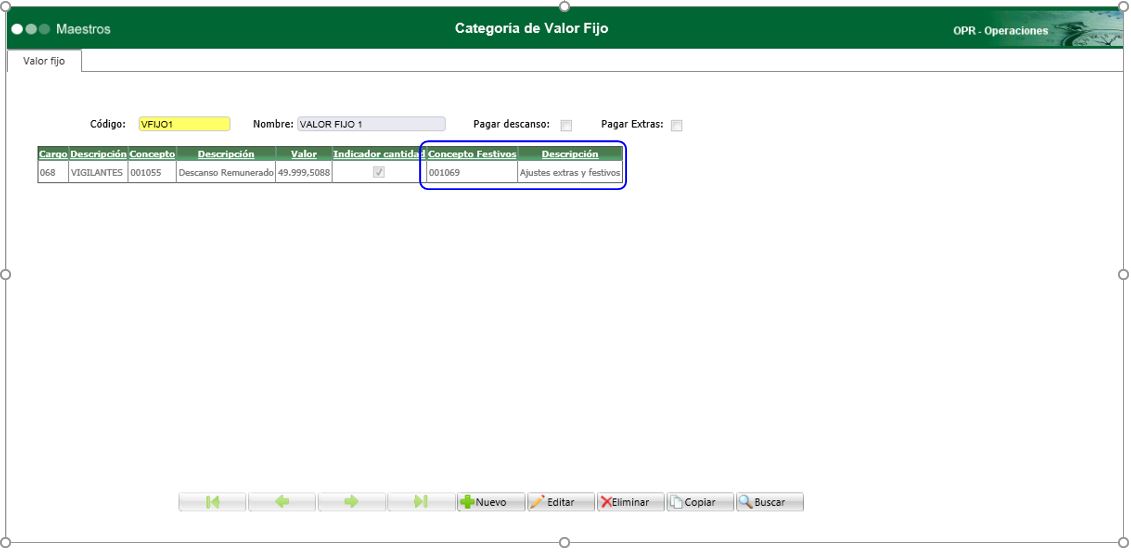Open the Valor fijo tab

[44, 61]
